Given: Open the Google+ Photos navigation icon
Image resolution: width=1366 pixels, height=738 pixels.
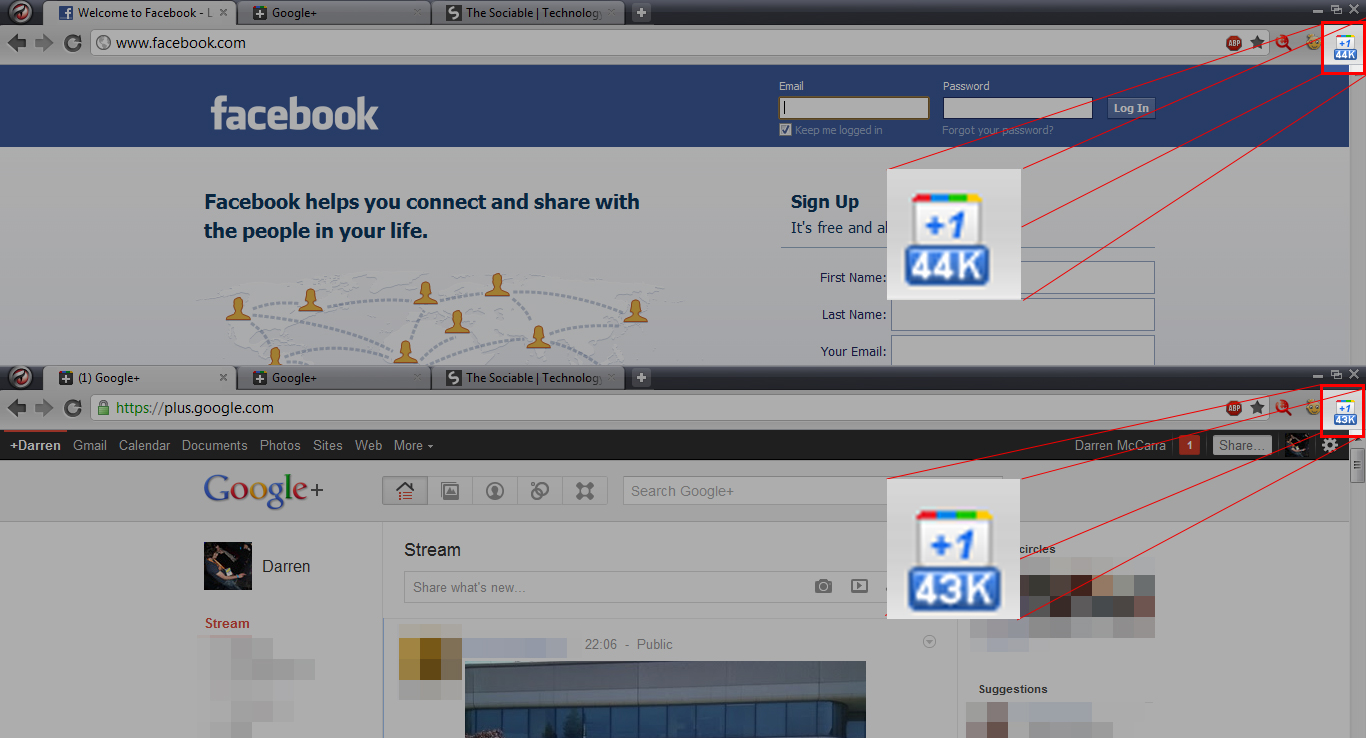Looking at the screenshot, I should click(450, 491).
